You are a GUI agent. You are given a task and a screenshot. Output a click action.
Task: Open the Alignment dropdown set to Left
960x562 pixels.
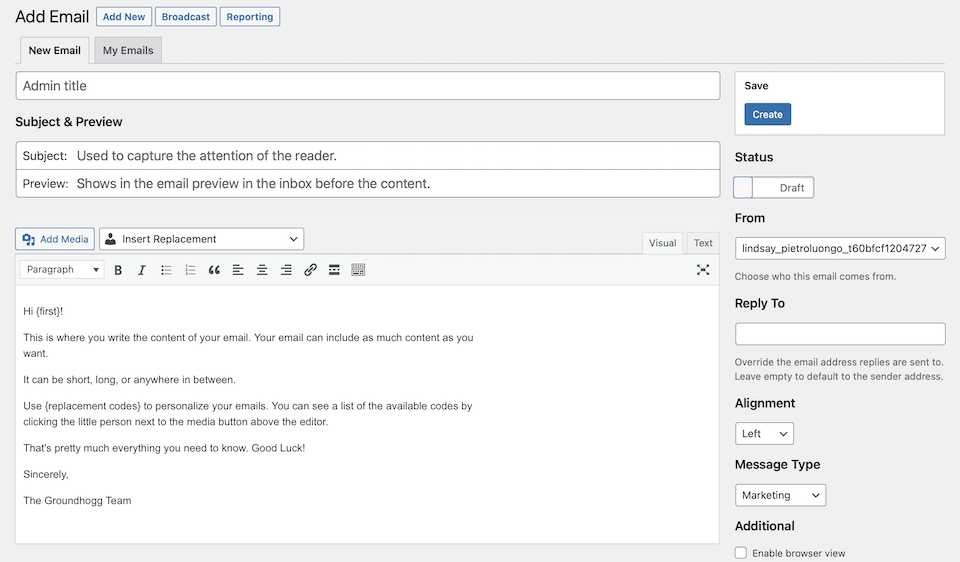pyautogui.click(x=764, y=434)
